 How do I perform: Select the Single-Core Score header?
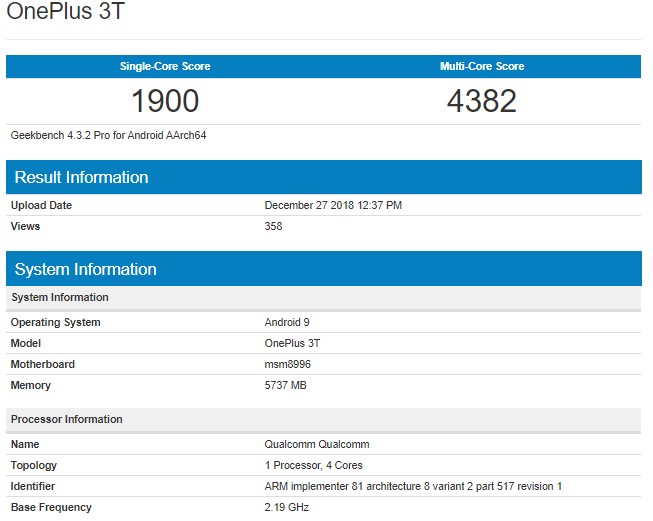pos(165,66)
